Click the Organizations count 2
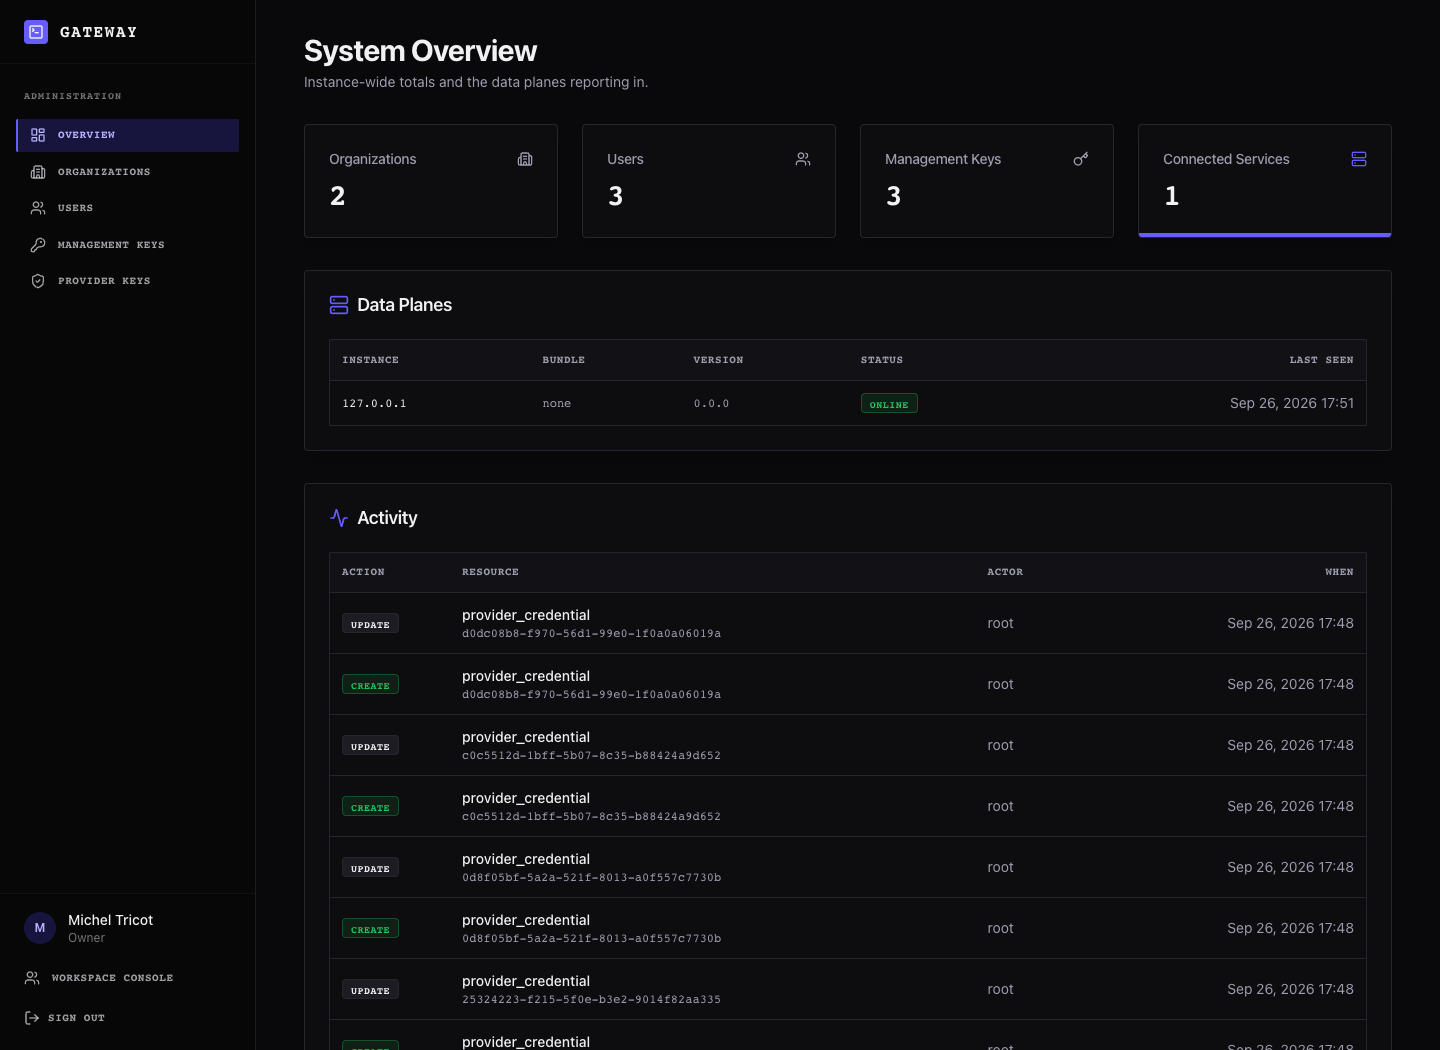 point(337,196)
